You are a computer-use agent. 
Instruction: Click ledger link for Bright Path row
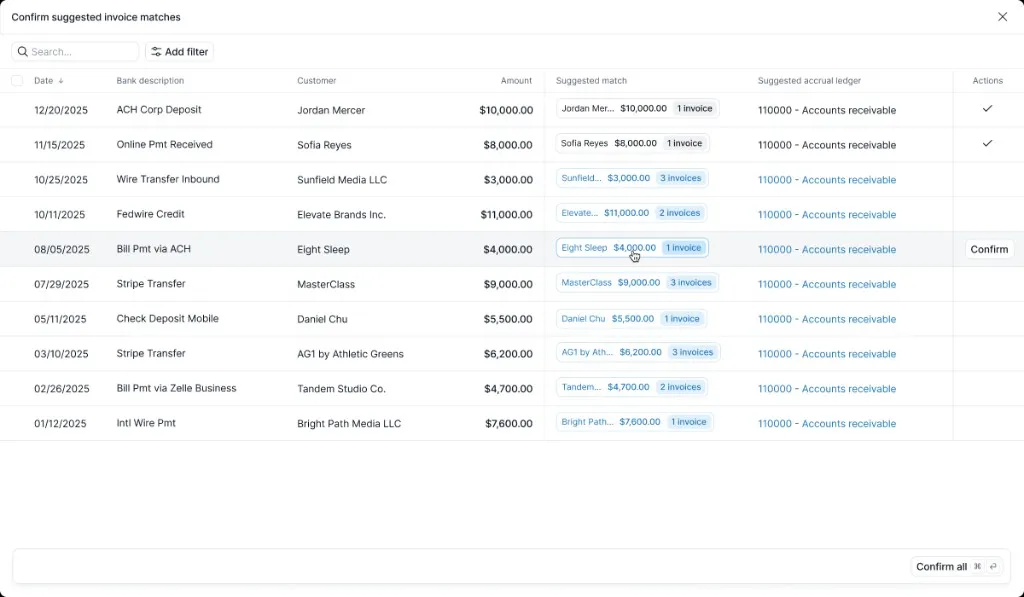click(827, 423)
